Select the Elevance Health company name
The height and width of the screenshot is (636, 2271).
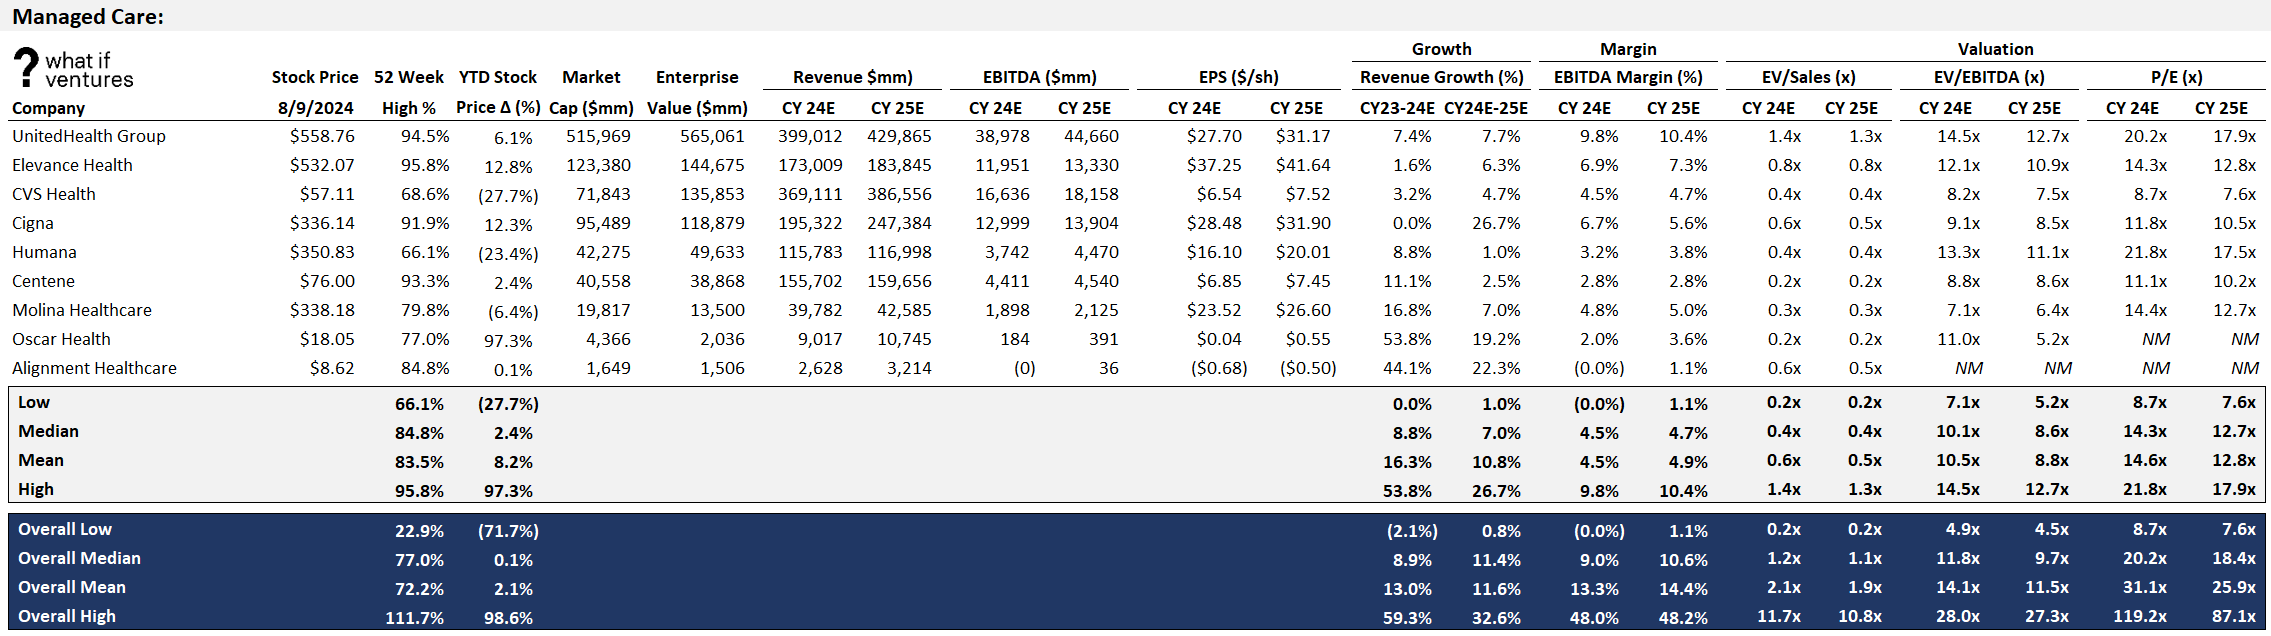(x=72, y=165)
